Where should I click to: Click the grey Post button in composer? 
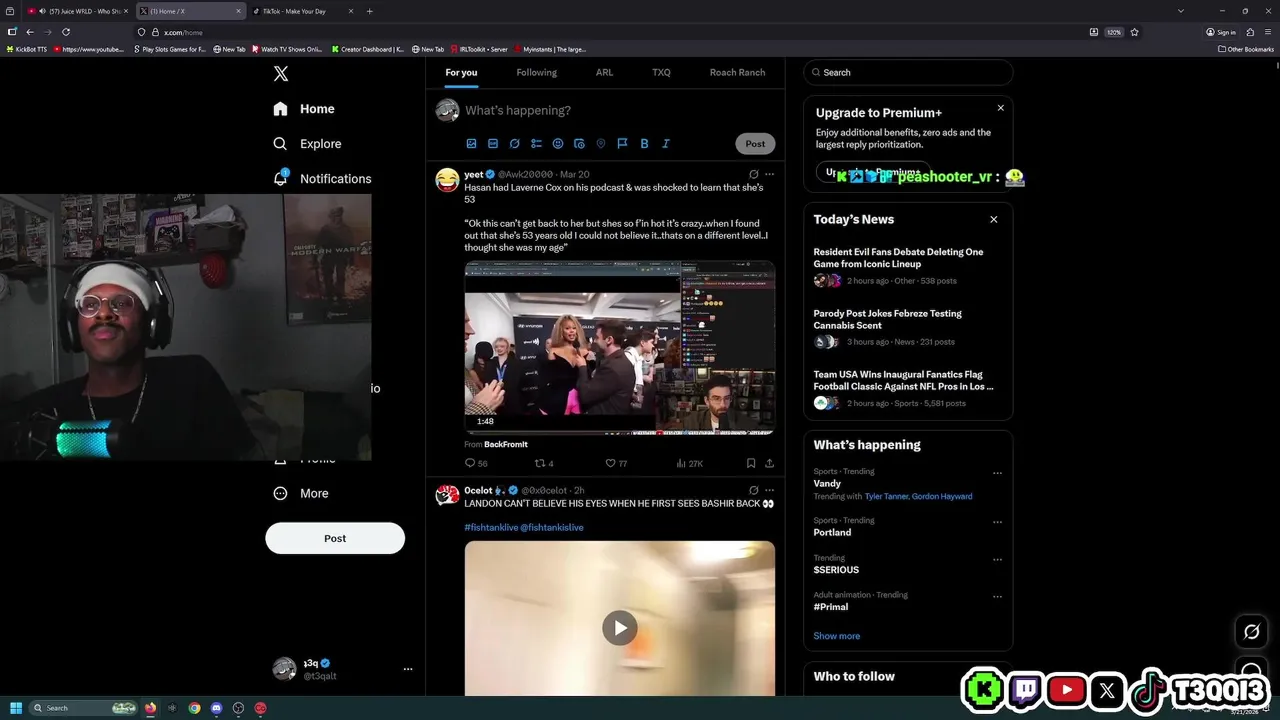pyautogui.click(x=755, y=144)
